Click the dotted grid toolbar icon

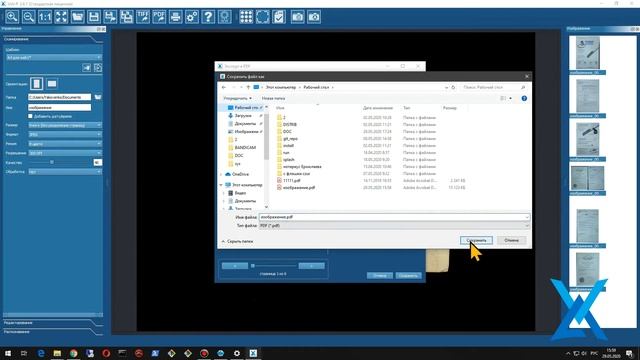click(246, 17)
